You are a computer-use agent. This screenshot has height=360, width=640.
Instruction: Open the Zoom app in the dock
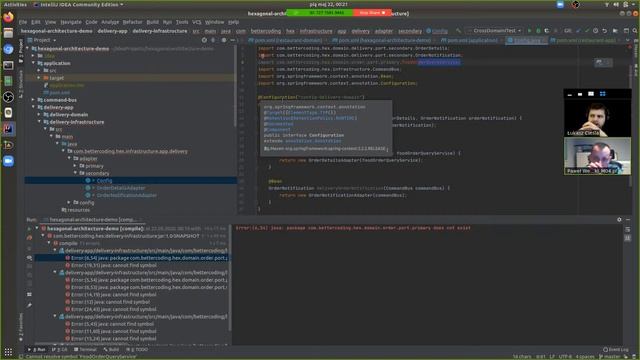coord(8,161)
